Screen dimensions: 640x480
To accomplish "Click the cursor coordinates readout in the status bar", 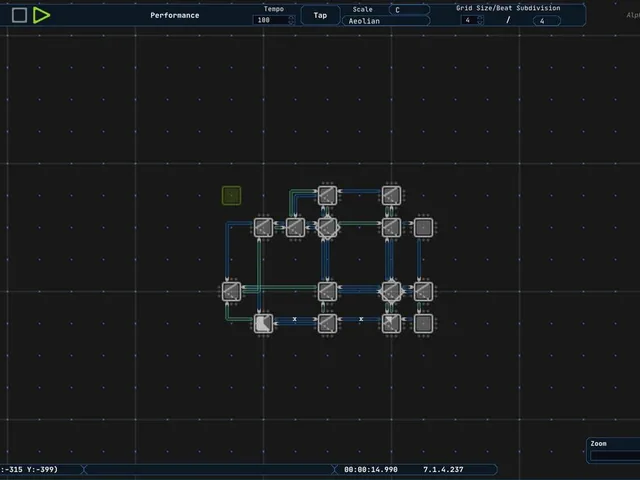I will click(29, 469).
